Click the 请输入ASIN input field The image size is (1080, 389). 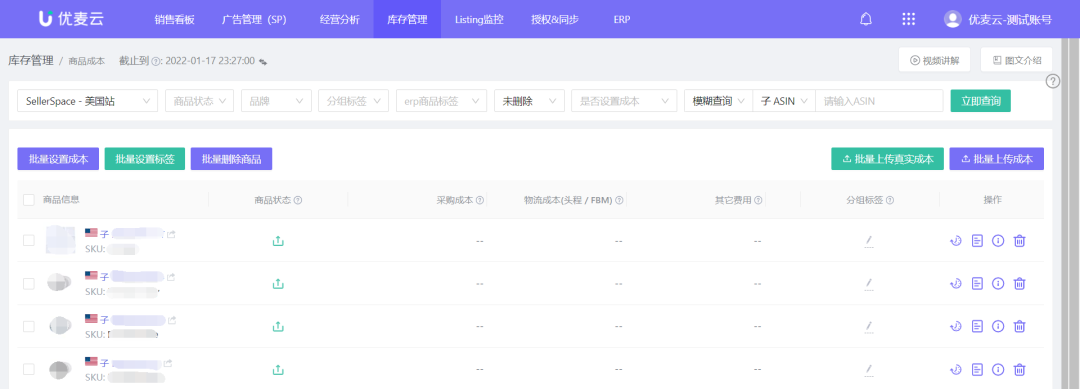pyautogui.click(x=879, y=101)
